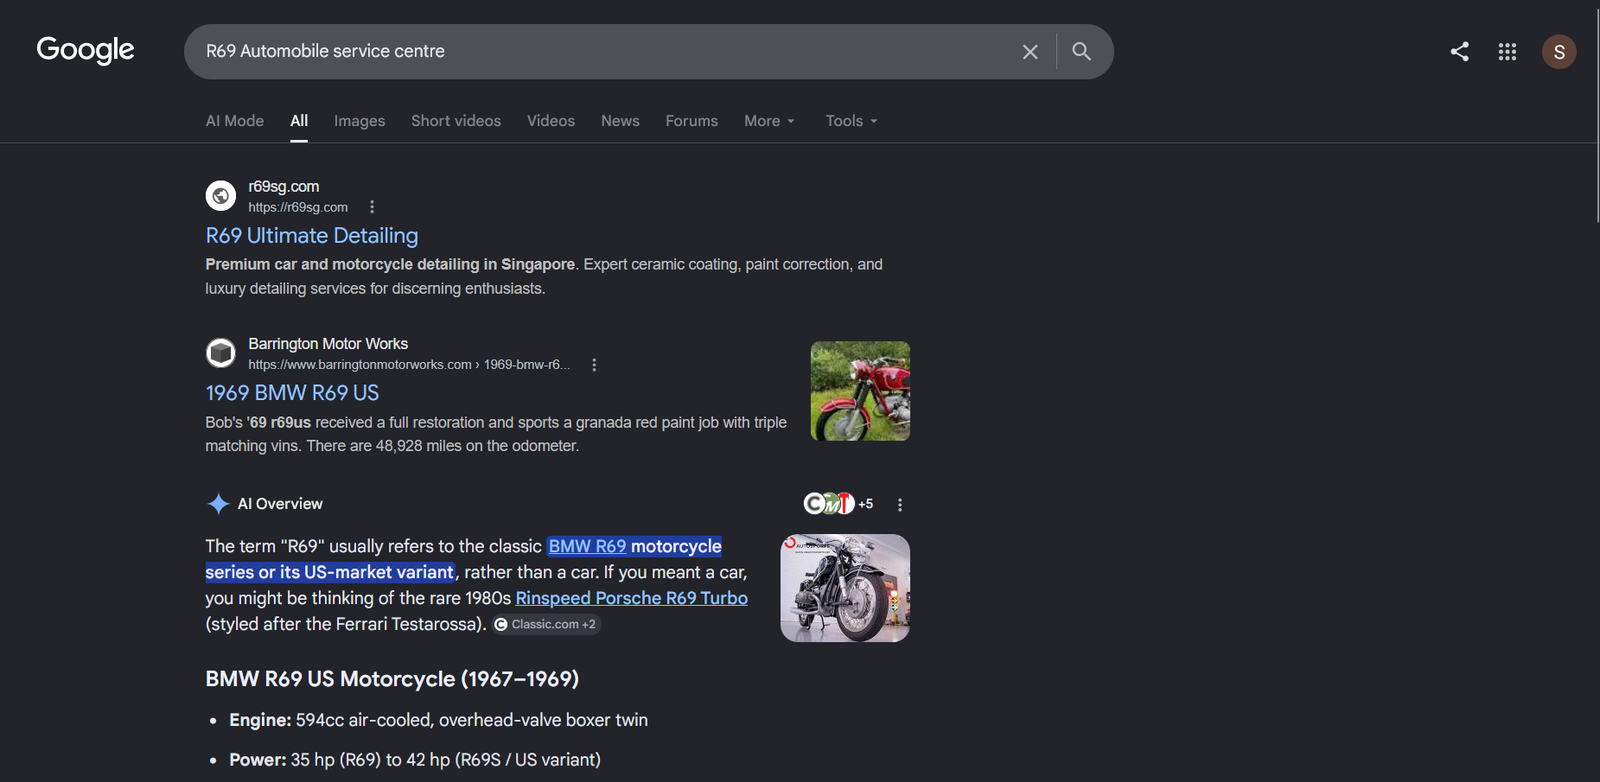Viewport: 1600px width, 782px height.
Task: Click the barringtonmotorworks.com URL breadcrumb
Action: tap(409, 365)
